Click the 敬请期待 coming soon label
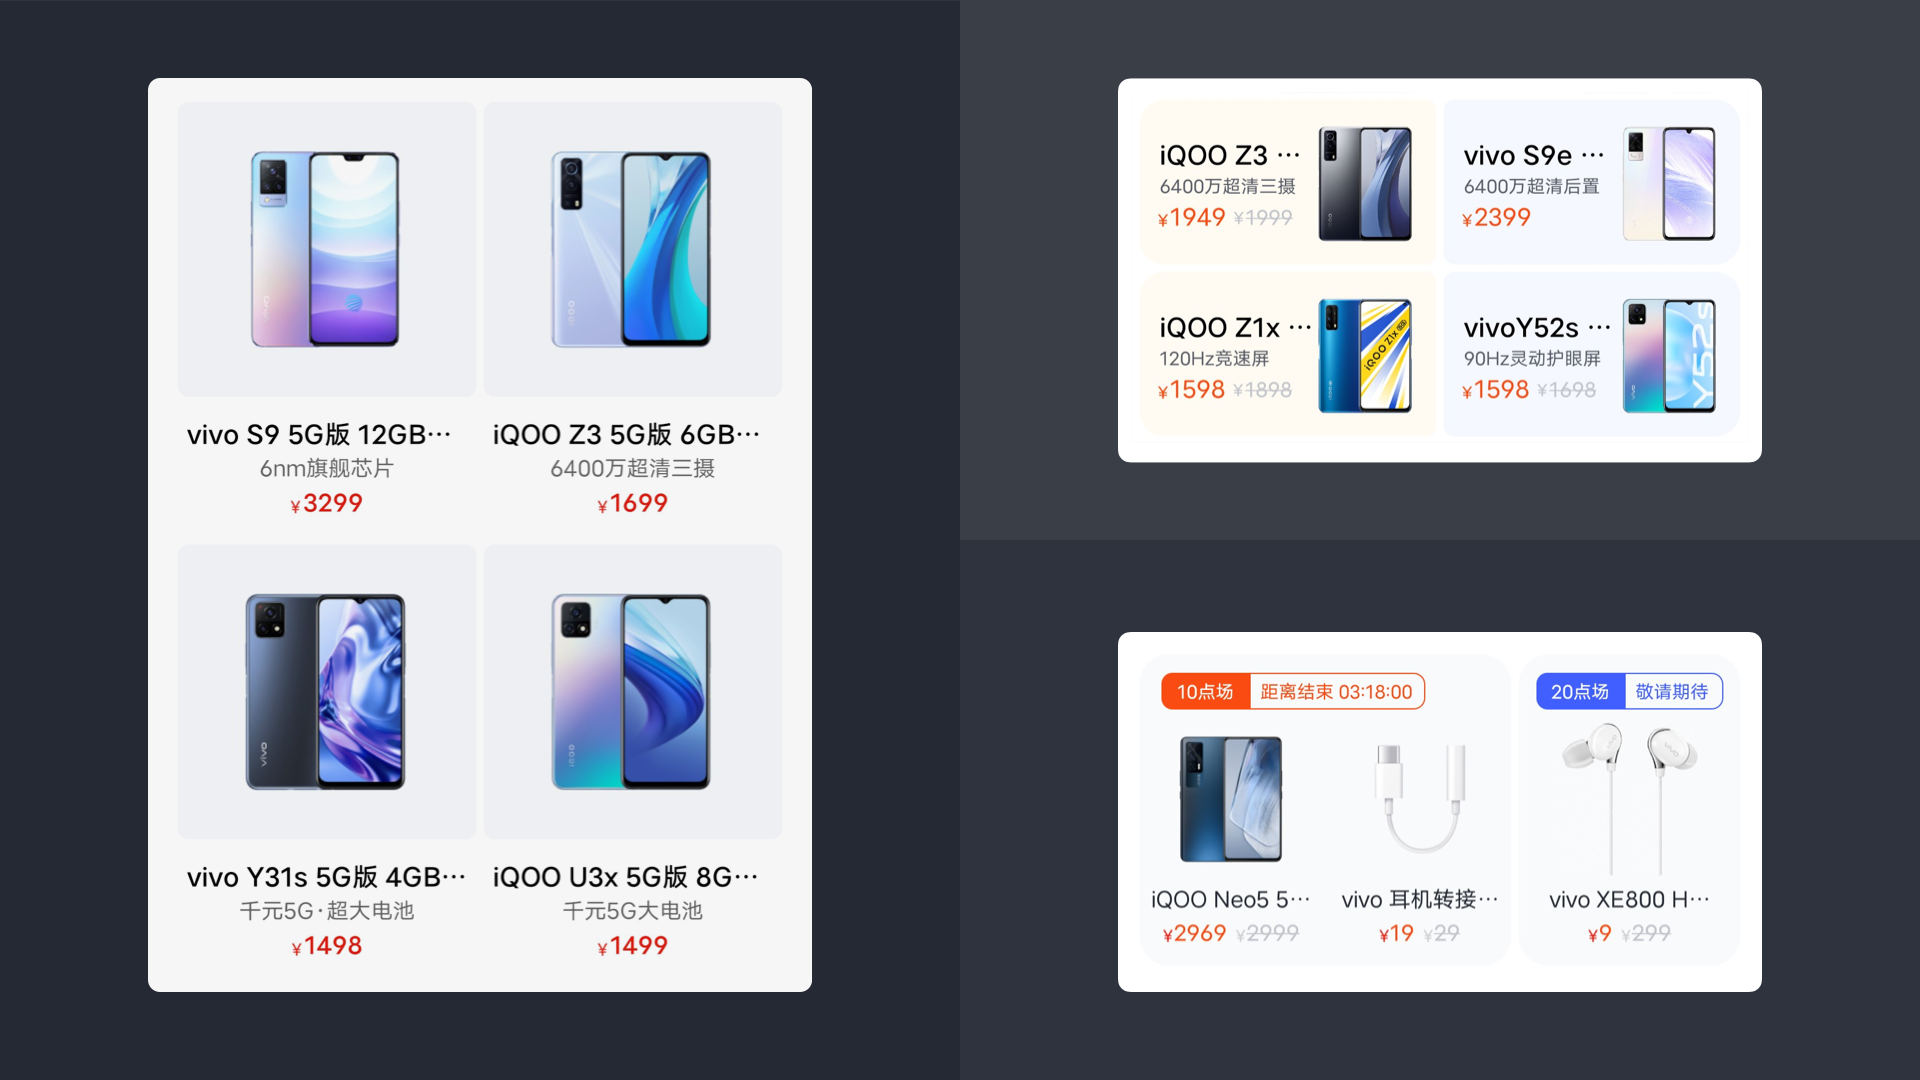 [x=1672, y=691]
